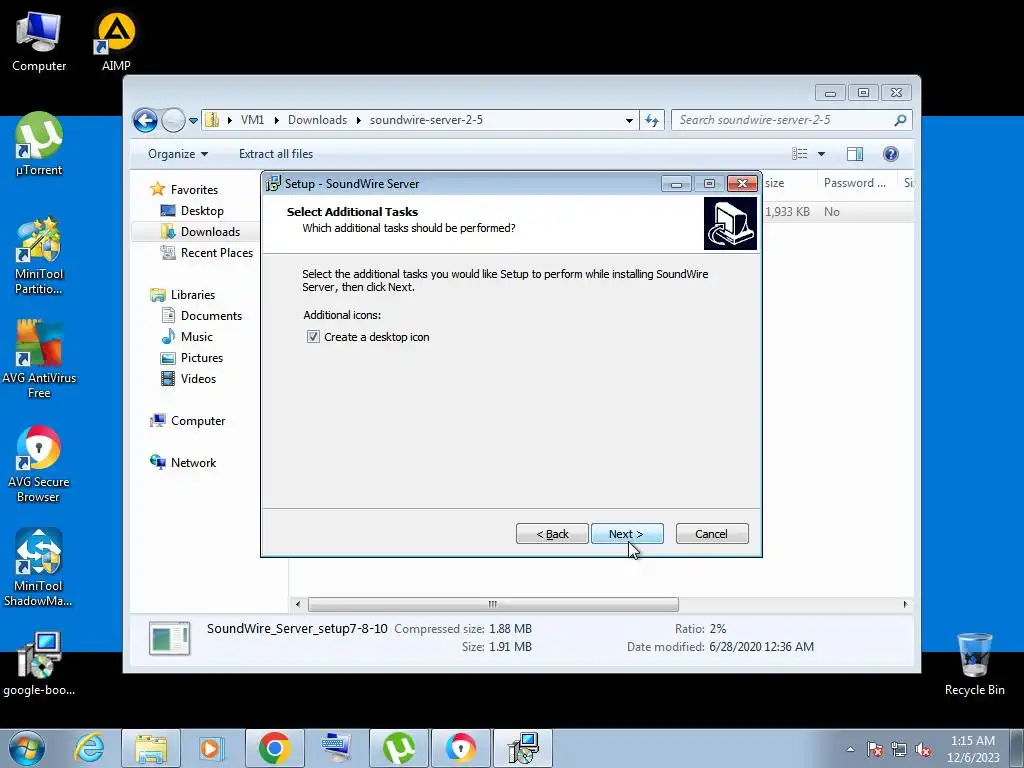Click the file thumbnail in the details pane
Viewport: 1024px width, 768px height.
[x=169, y=638]
